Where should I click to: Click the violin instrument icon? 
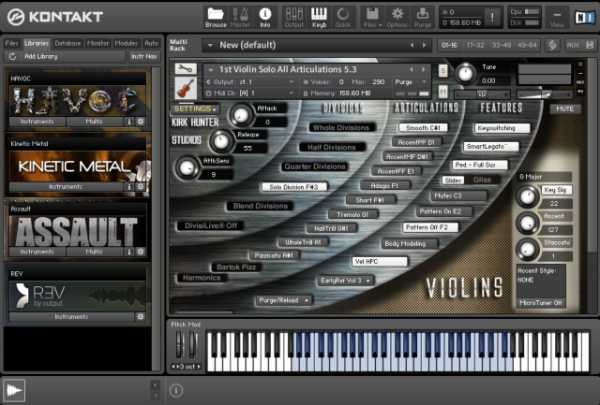186,88
